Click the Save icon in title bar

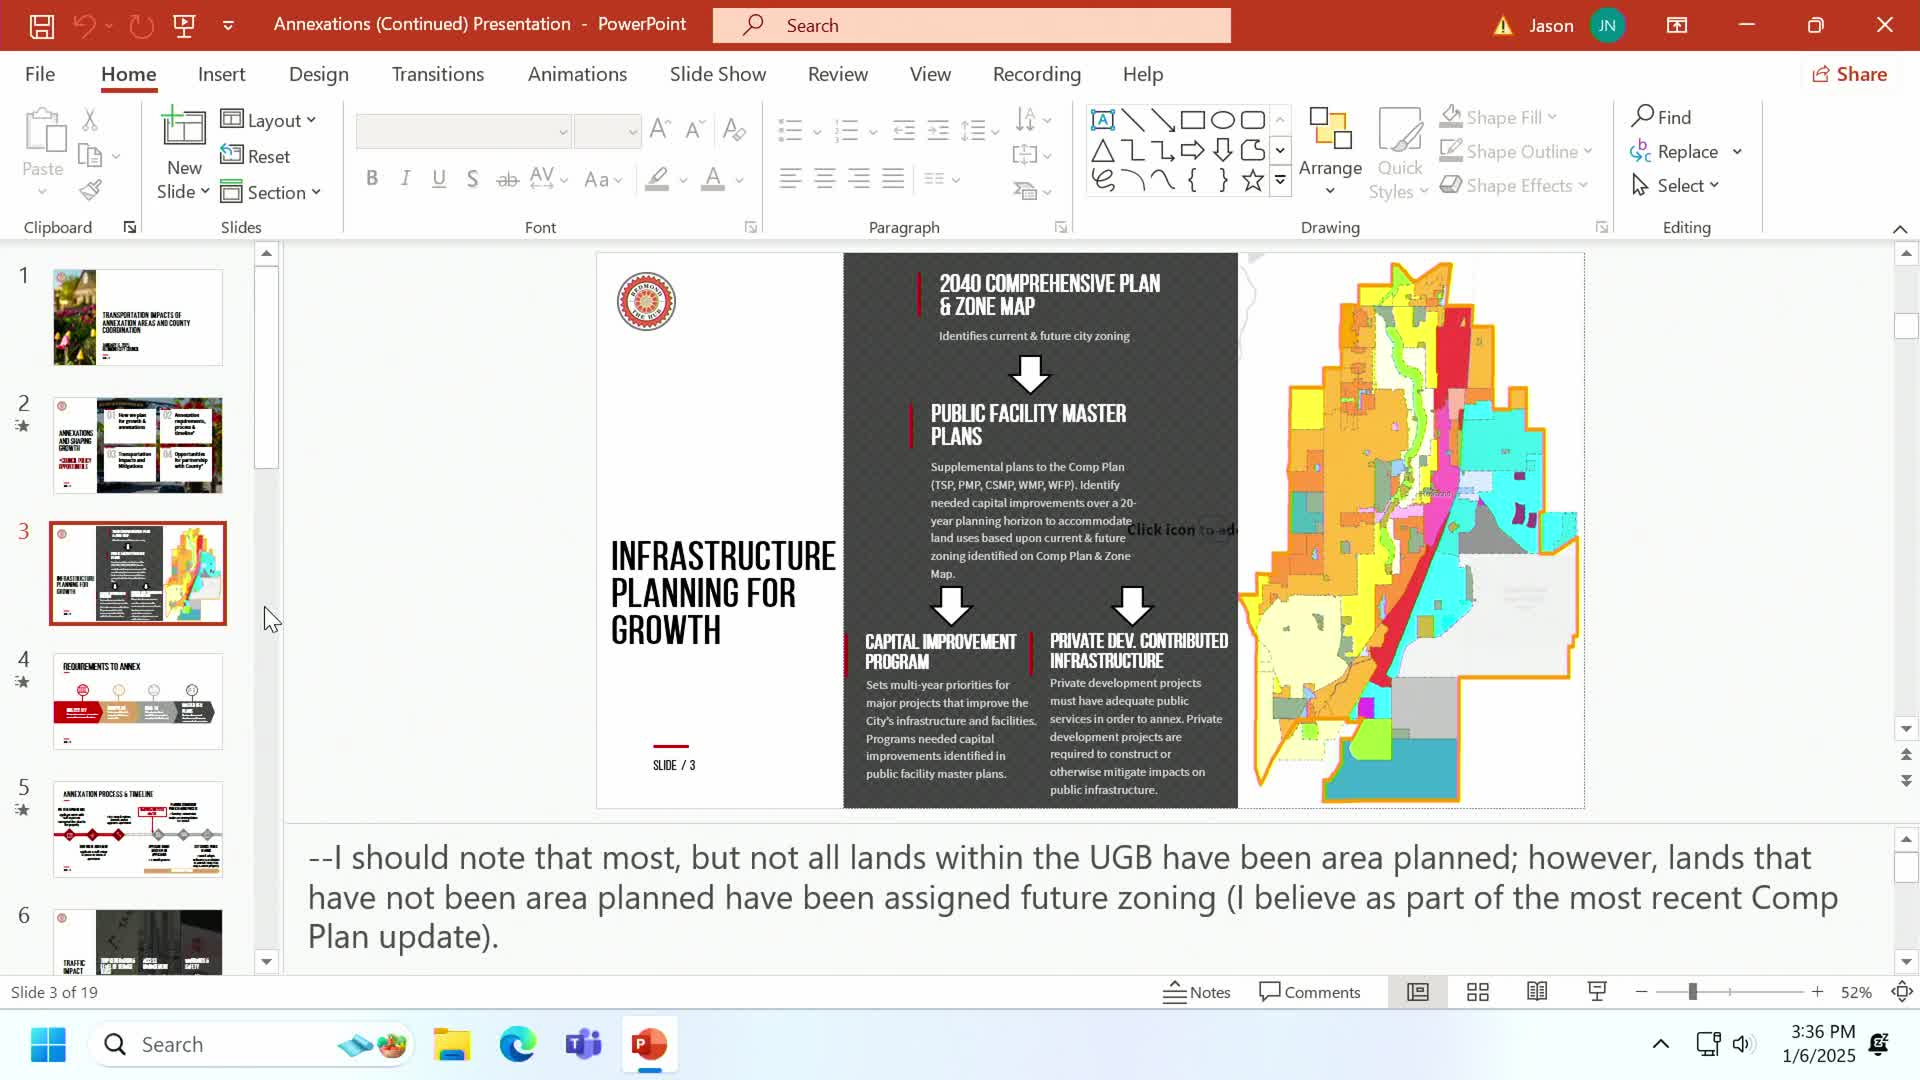[41, 26]
